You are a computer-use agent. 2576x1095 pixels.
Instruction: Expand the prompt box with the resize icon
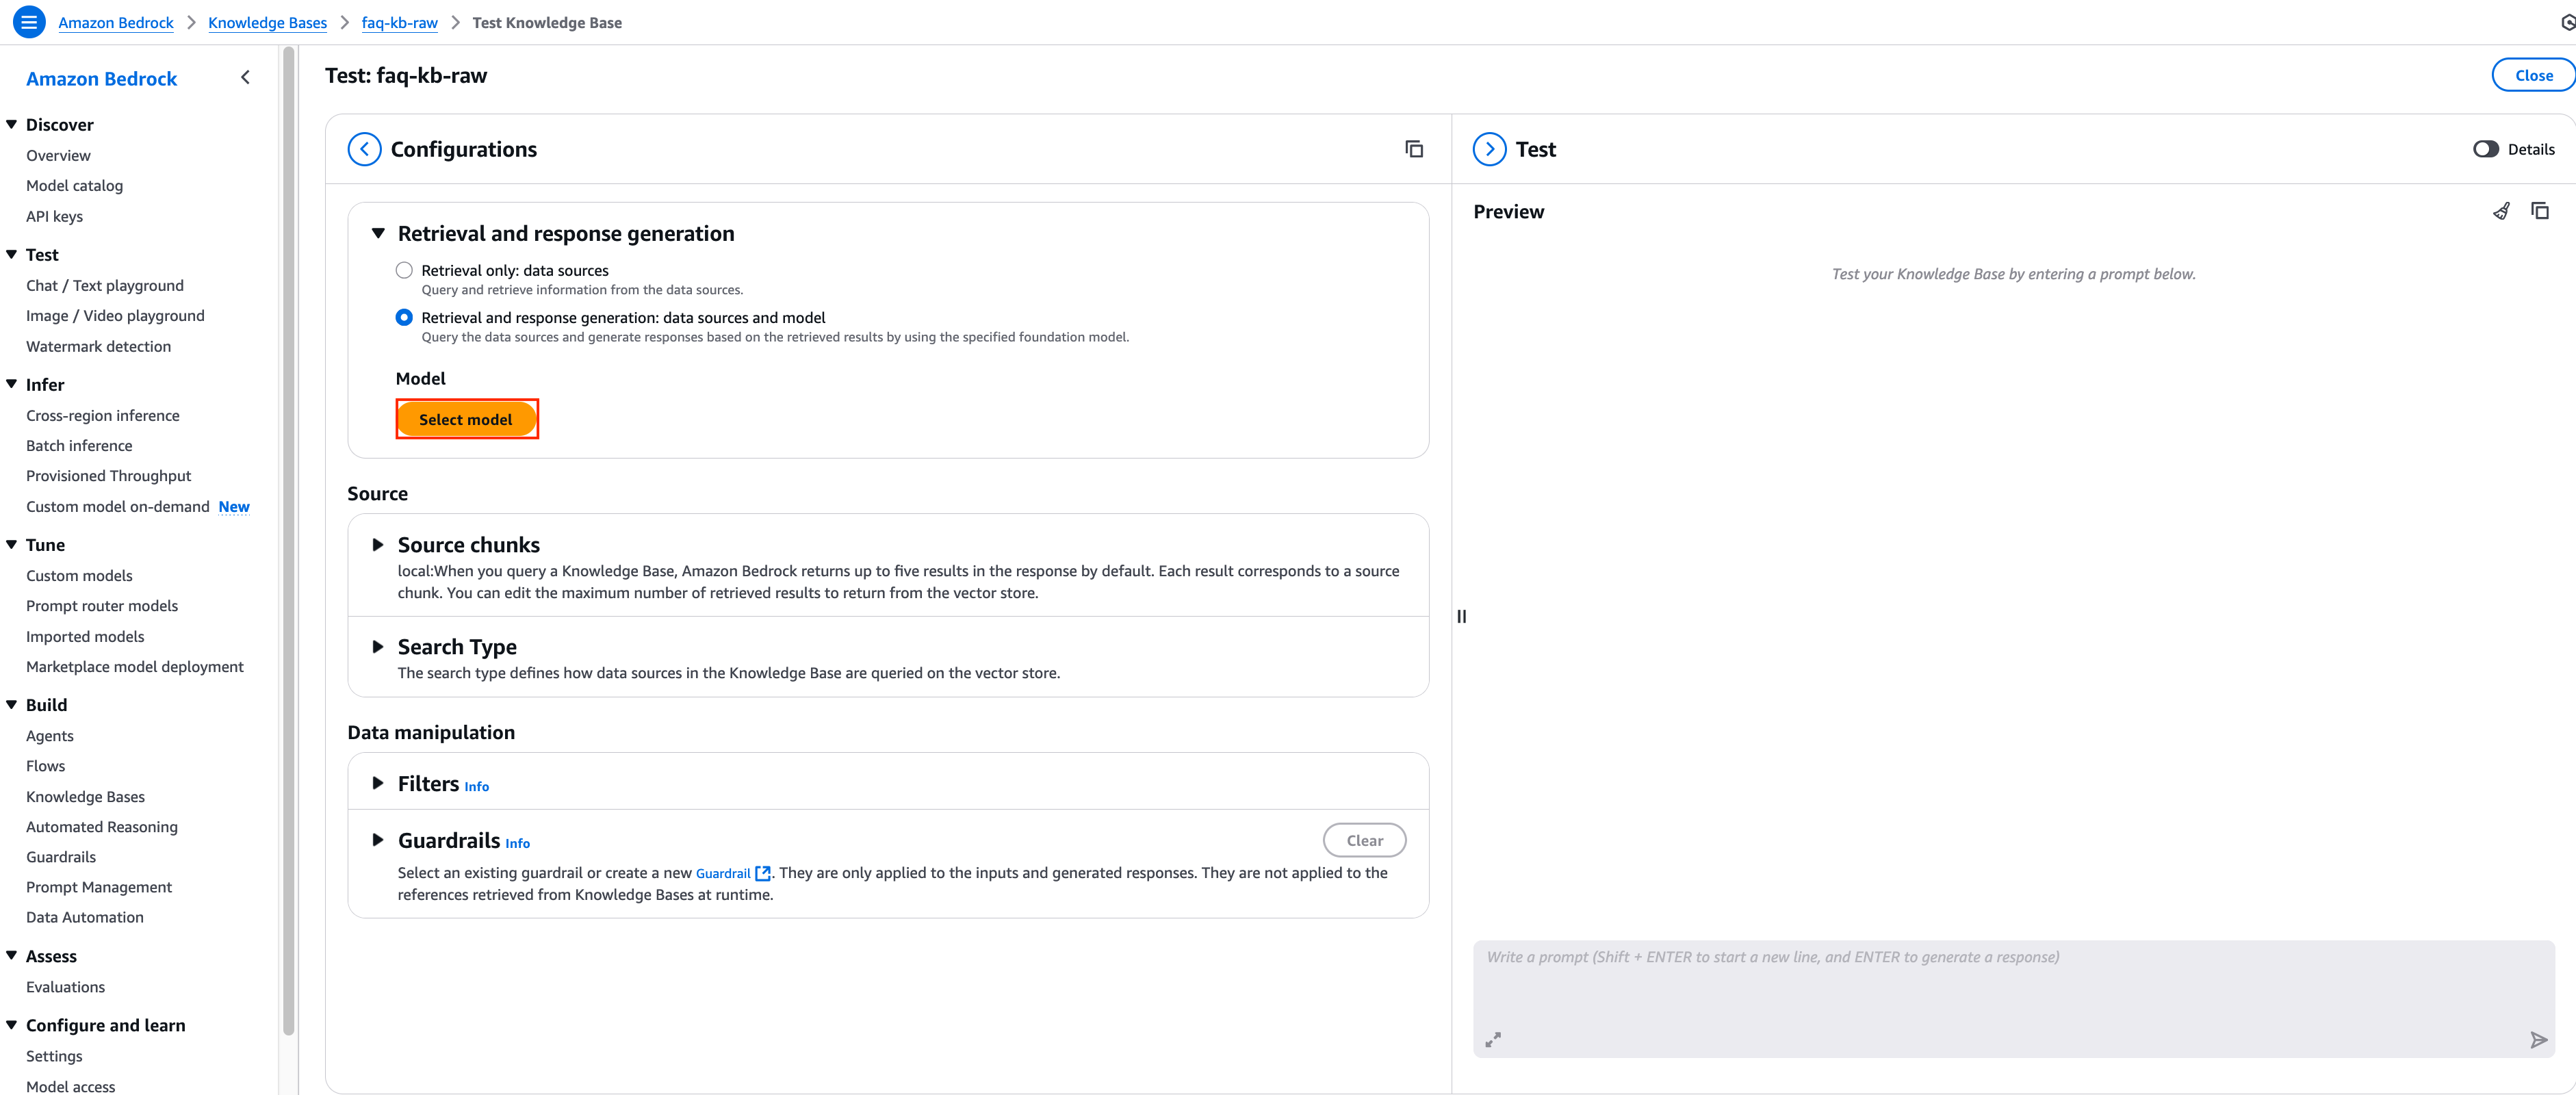[x=1493, y=1040]
